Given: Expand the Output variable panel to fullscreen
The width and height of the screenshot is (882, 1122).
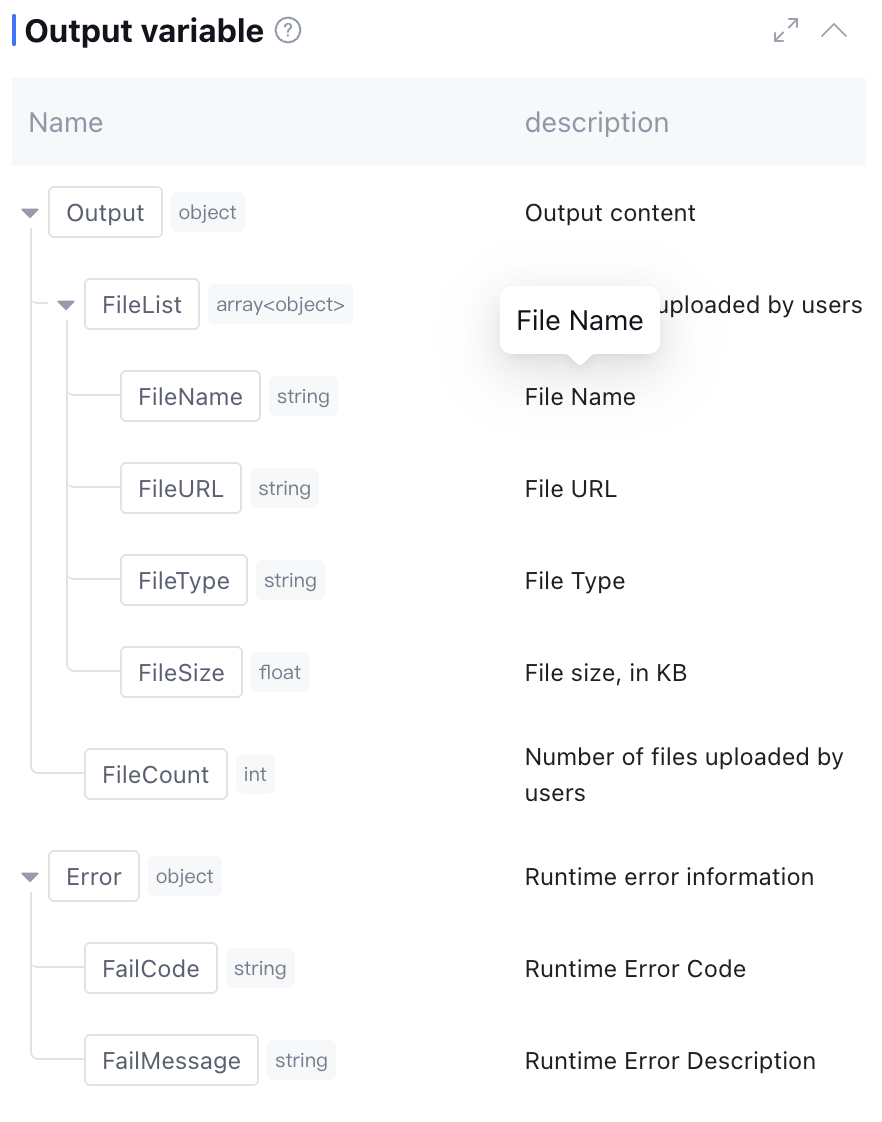Looking at the screenshot, I should (786, 31).
